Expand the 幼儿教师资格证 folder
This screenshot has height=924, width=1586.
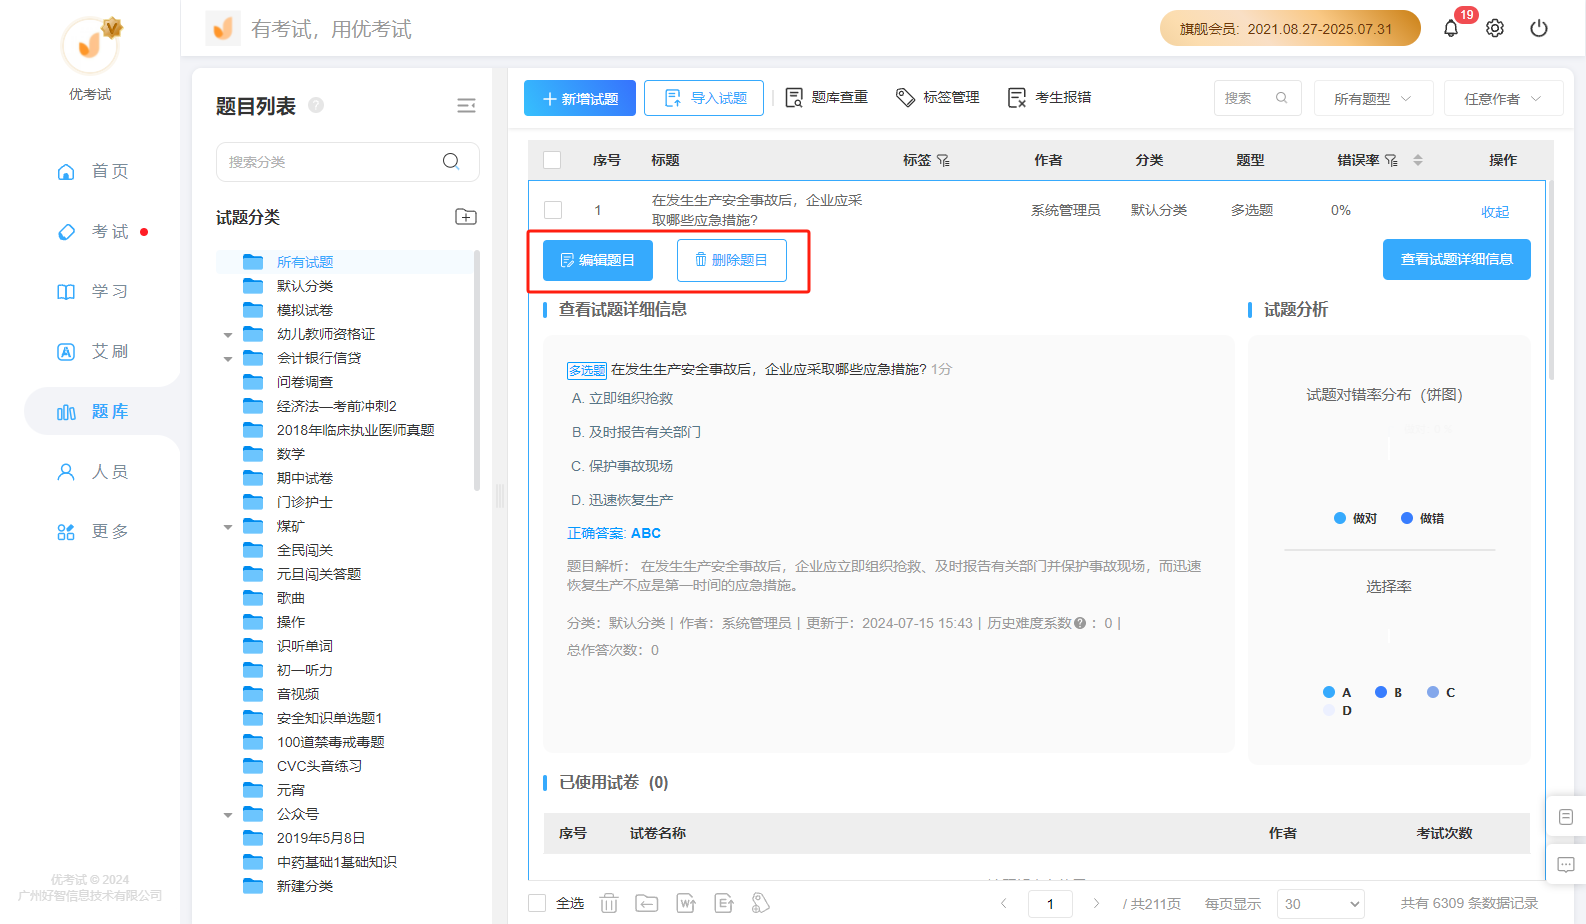point(228,335)
